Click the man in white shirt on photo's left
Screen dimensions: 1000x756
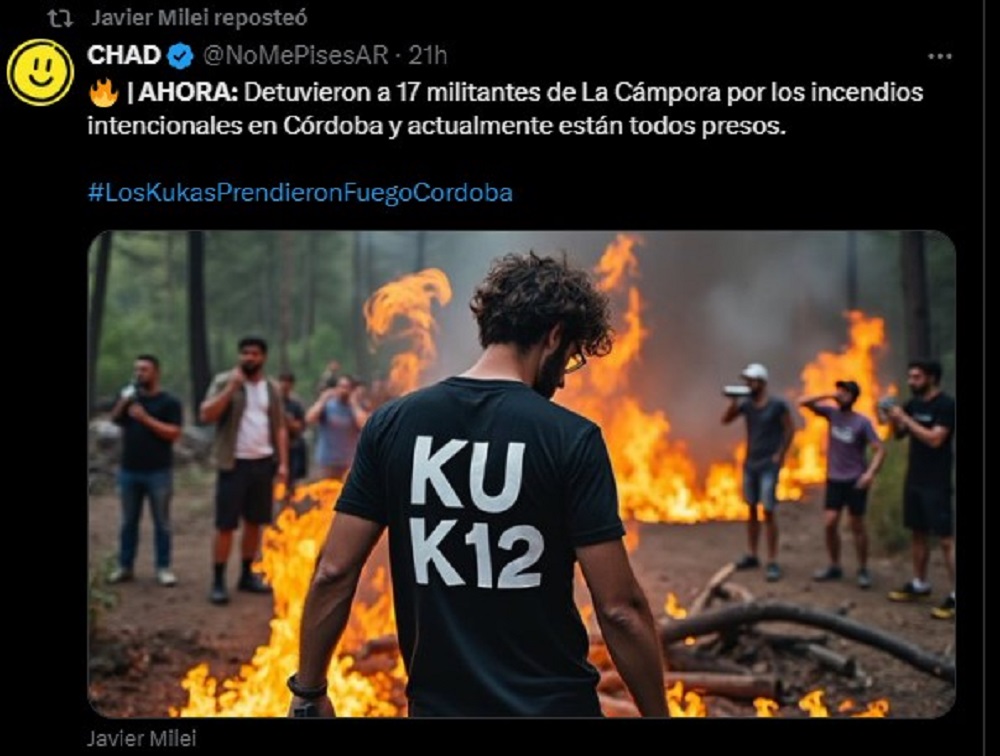(x=243, y=470)
